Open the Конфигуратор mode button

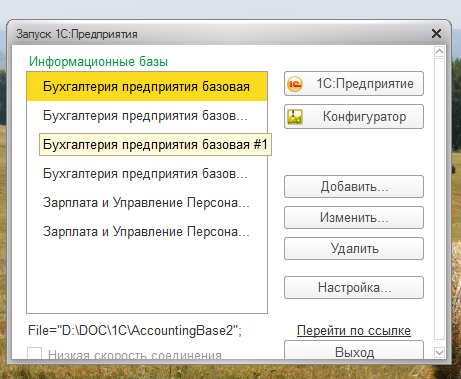pos(354,117)
